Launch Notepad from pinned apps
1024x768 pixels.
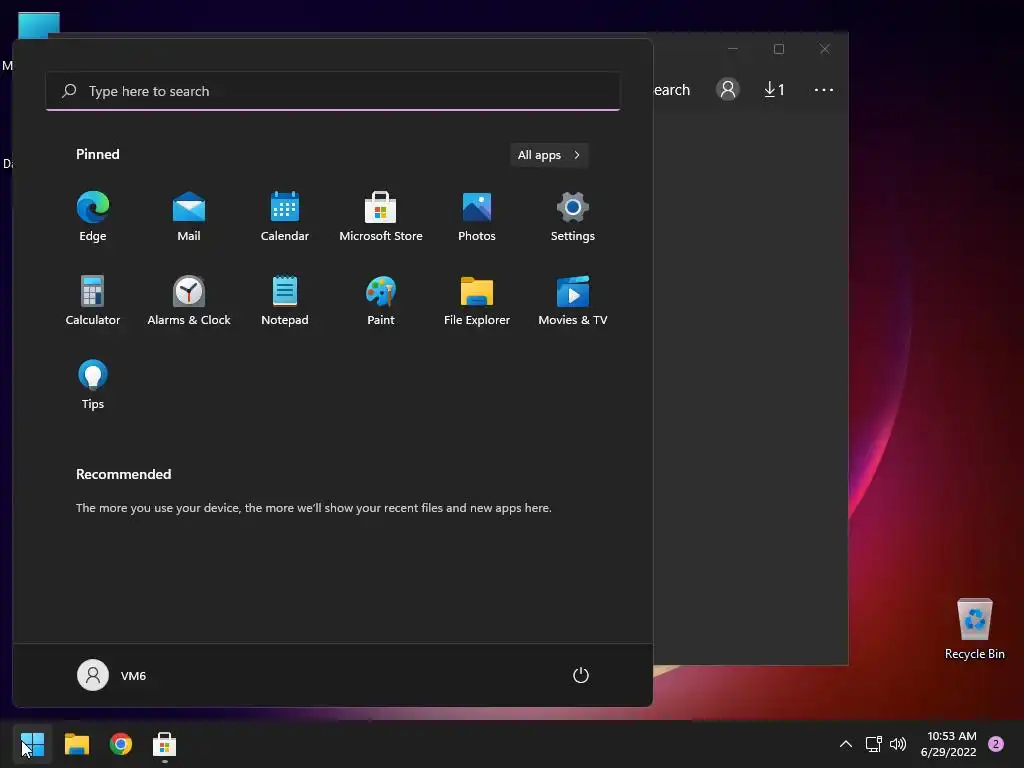285,300
